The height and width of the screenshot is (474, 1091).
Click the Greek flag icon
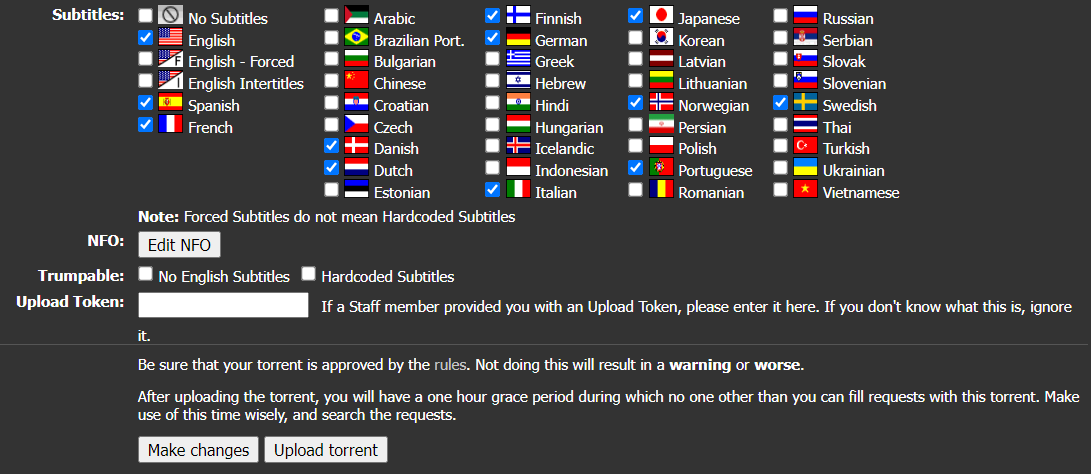tap(518, 59)
